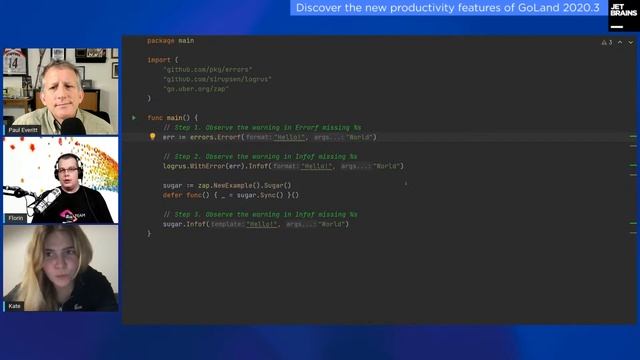The image size is (640, 360).
Task: Click the warnings count indicator in editor corner
Action: (x=607, y=42)
